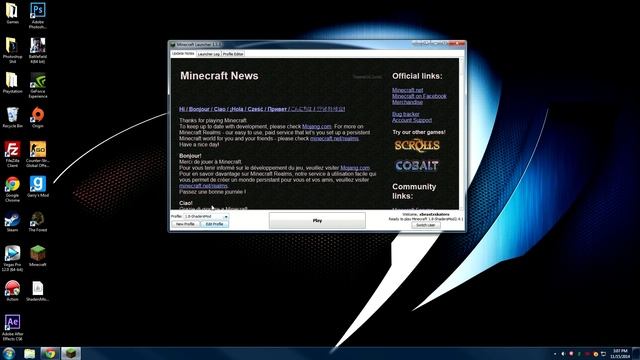
Task: Show hidden system tray icons
Action: (x=555, y=354)
